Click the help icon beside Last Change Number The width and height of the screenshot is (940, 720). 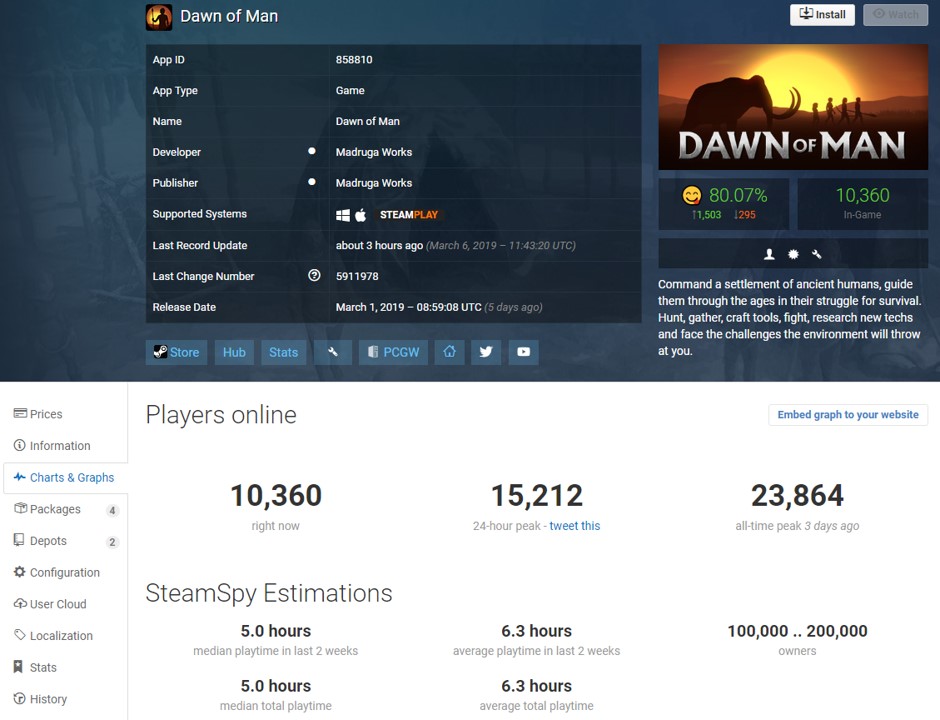[x=314, y=276]
